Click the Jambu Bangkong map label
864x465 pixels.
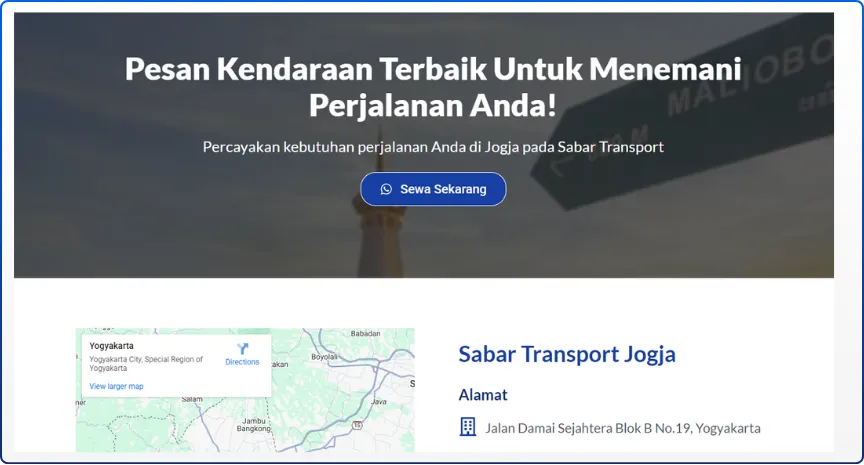pos(253,425)
